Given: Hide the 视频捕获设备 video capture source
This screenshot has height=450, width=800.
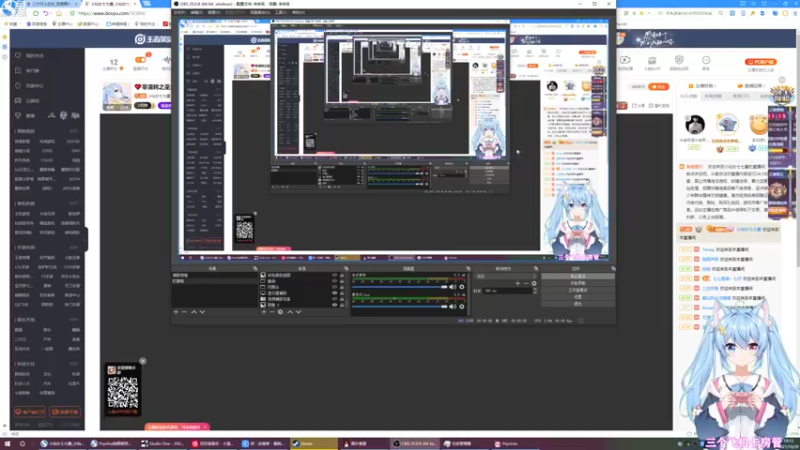Looking at the screenshot, I should point(335,299).
